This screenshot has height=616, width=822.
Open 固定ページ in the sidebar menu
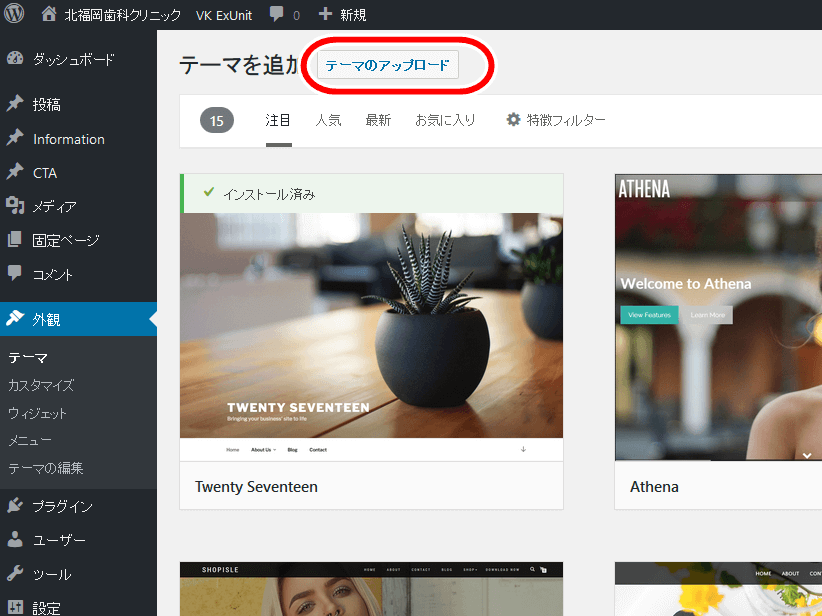pos(66,241)
